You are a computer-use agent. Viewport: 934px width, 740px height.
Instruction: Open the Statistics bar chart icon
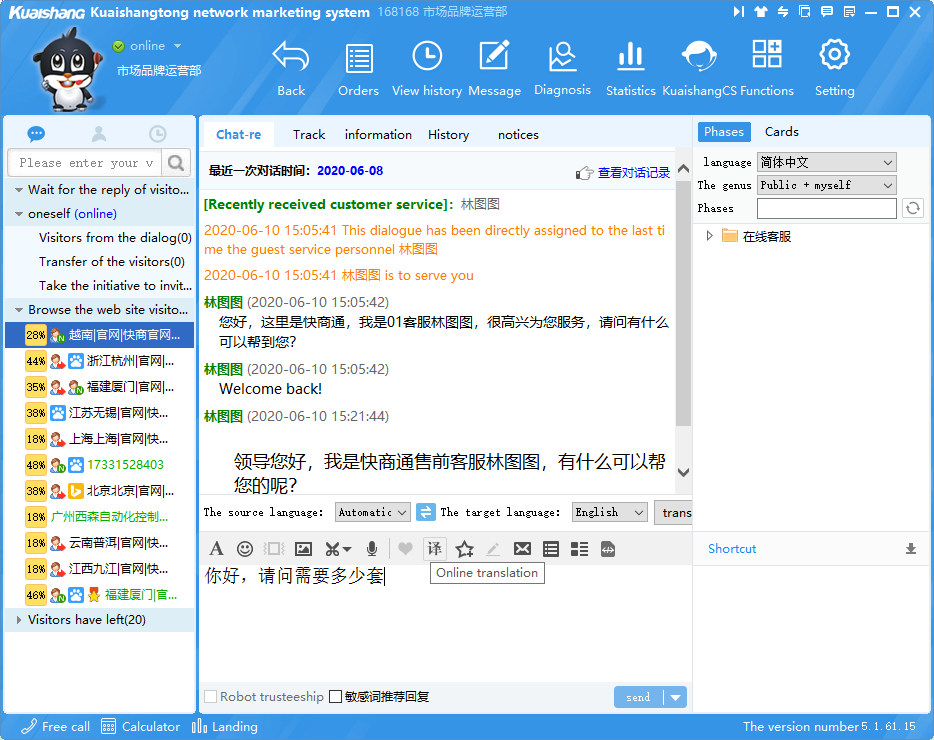pyautogui.click(x=630, y=57)
